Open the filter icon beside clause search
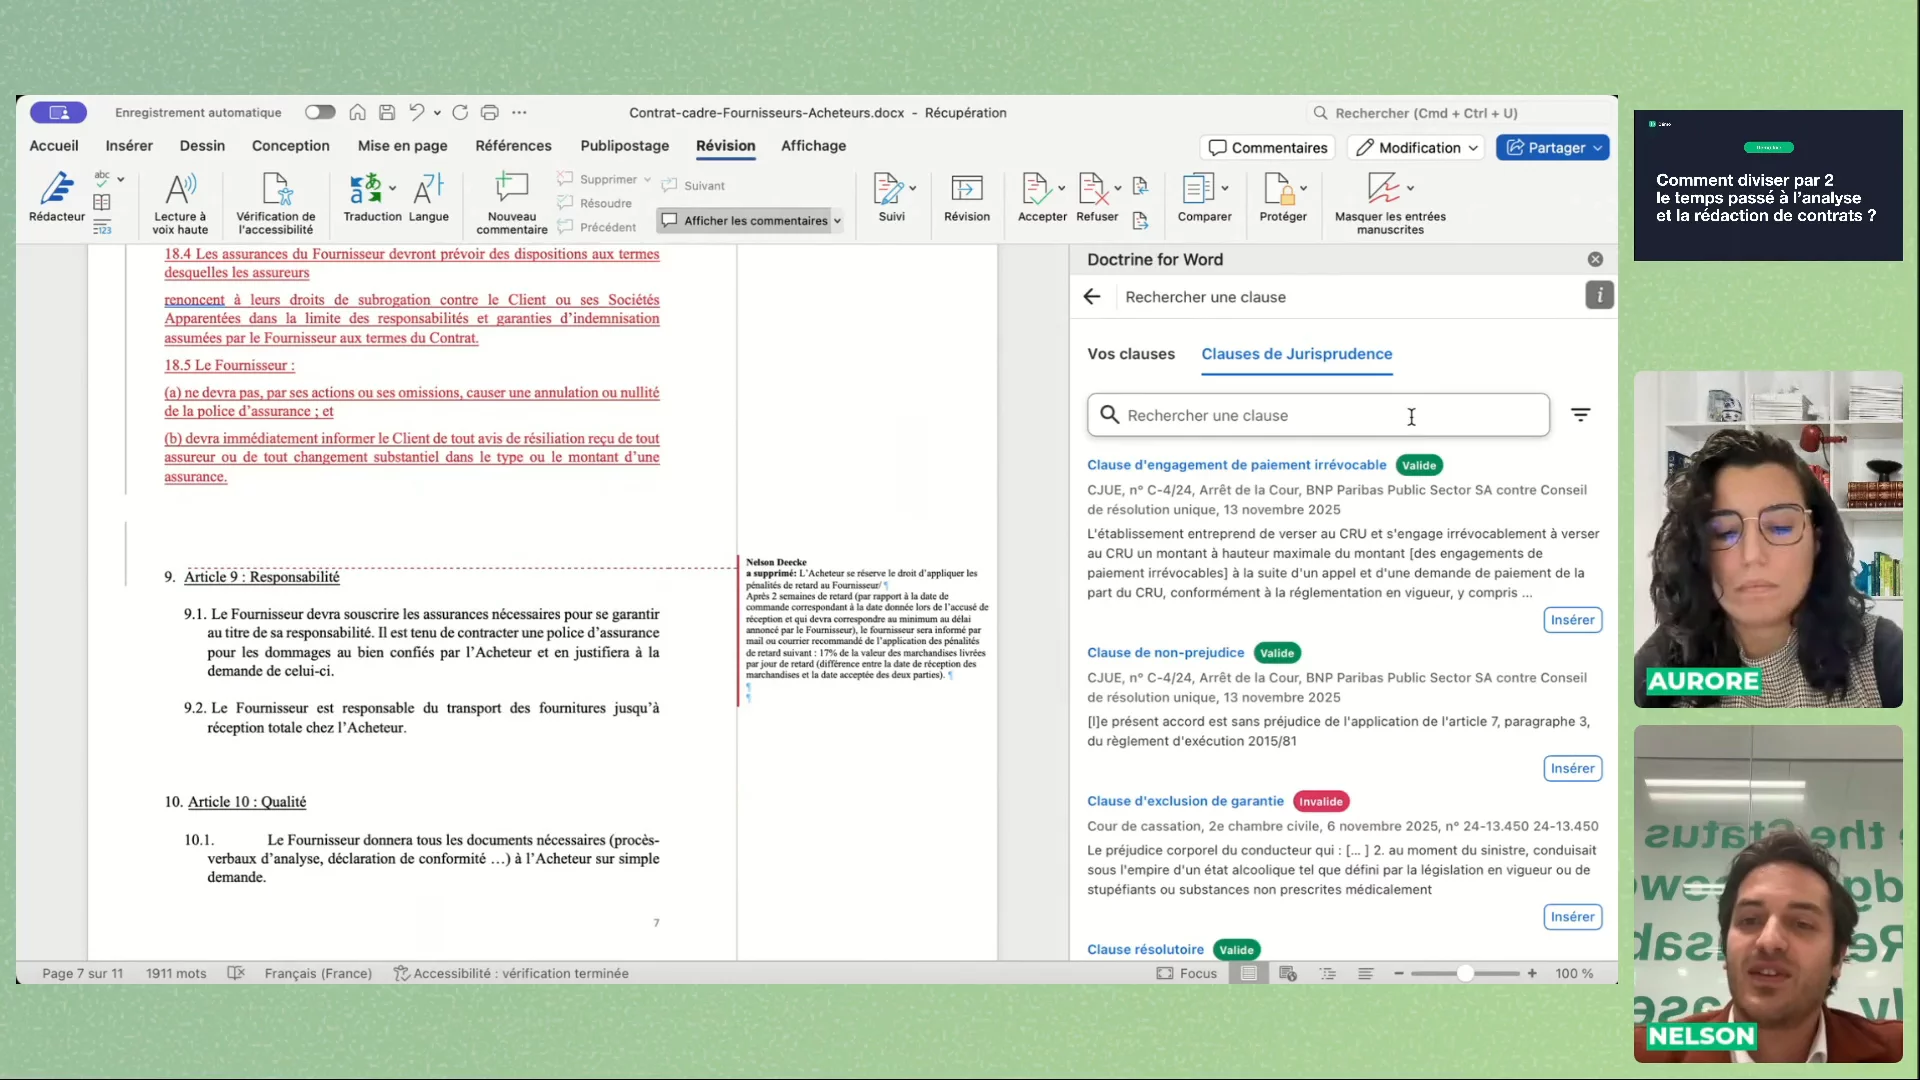The image size is (1920, 1080). click(1580, 415)
